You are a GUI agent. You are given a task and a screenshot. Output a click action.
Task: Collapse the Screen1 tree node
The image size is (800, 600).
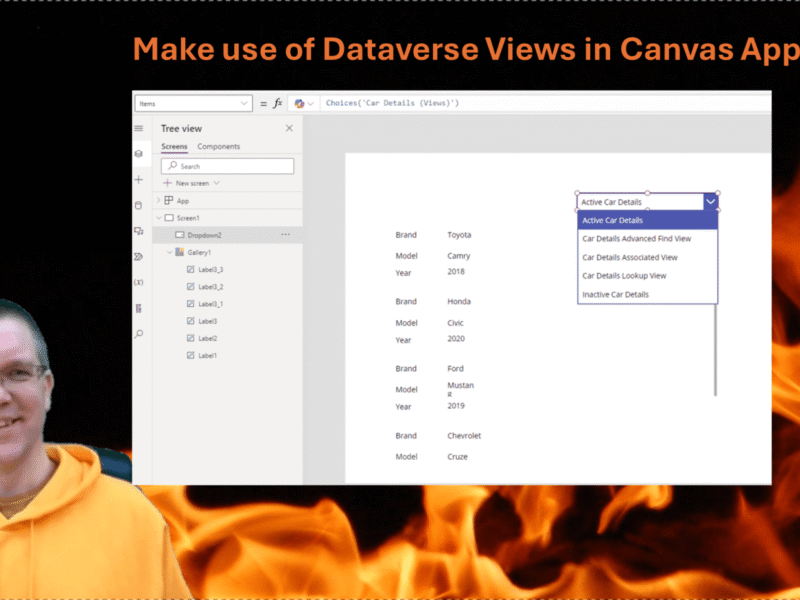(x=159, y=218)
